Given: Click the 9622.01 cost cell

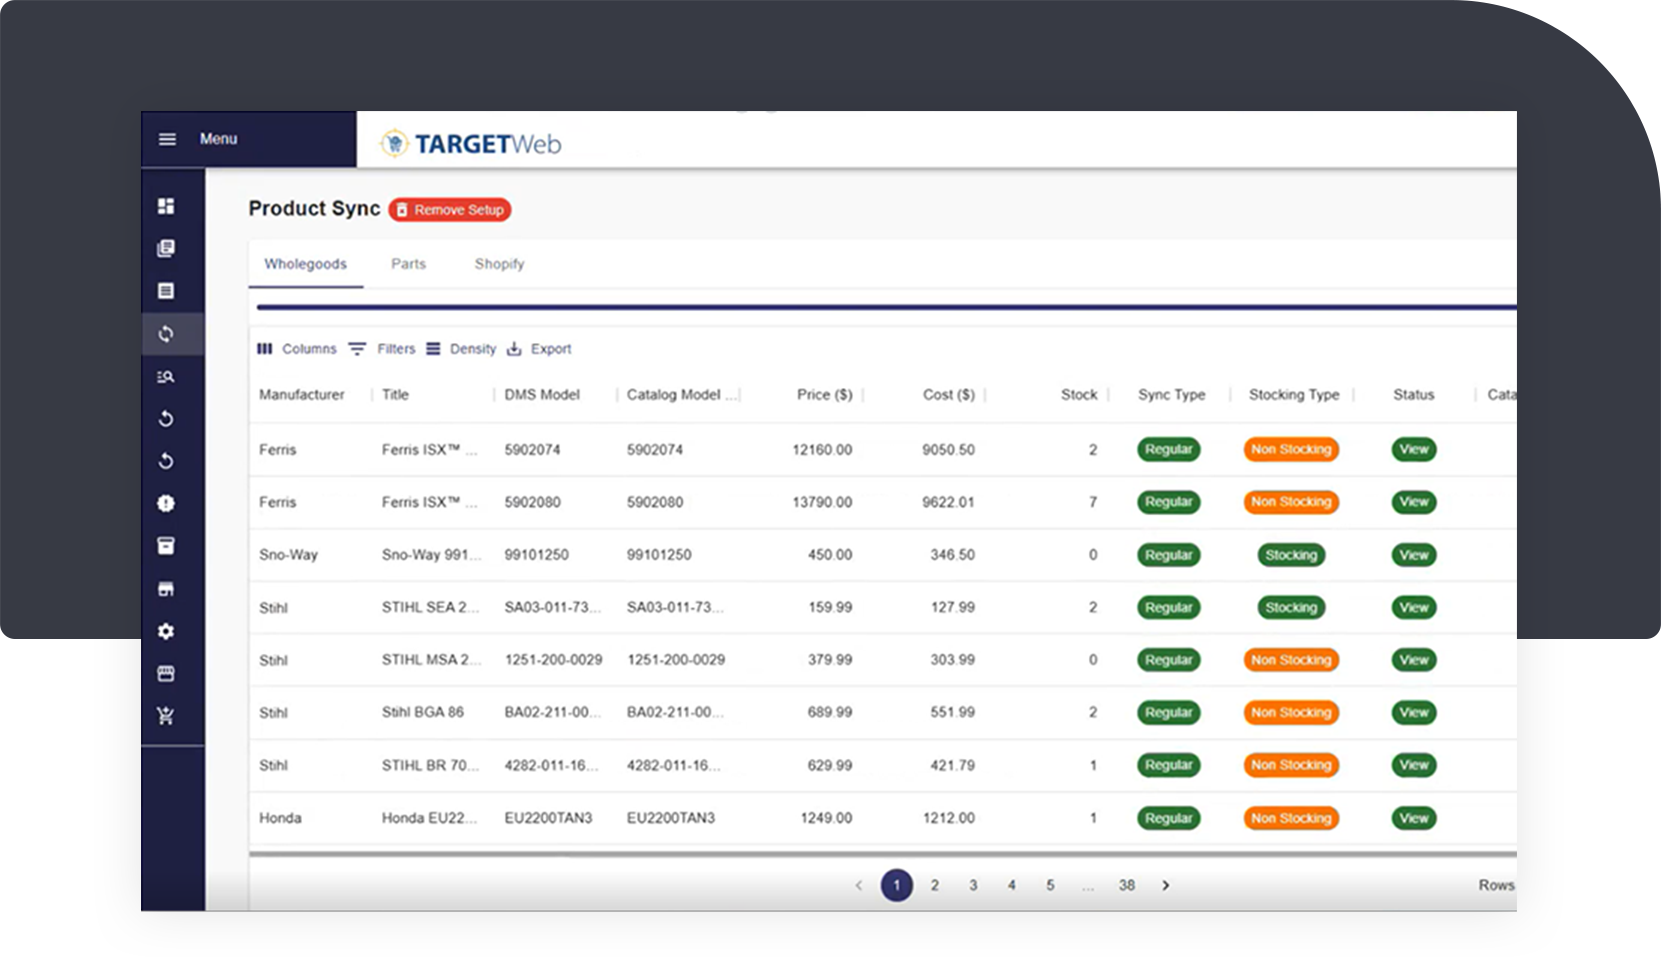Looking at the screenshot, I should pos(948,502).
